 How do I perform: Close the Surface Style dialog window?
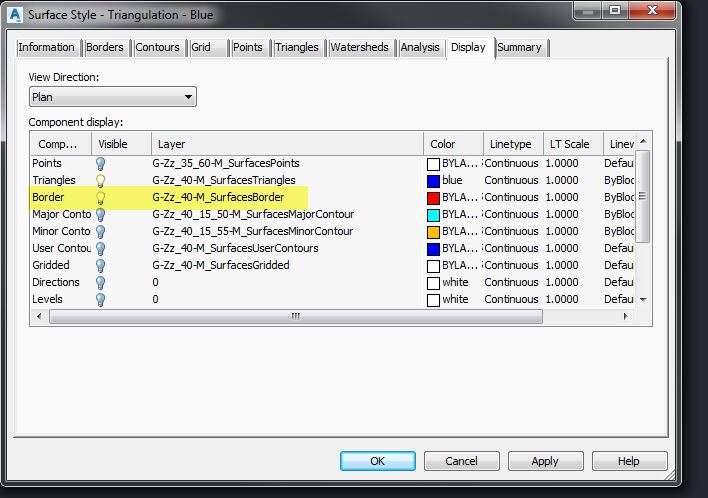[652, 10]
